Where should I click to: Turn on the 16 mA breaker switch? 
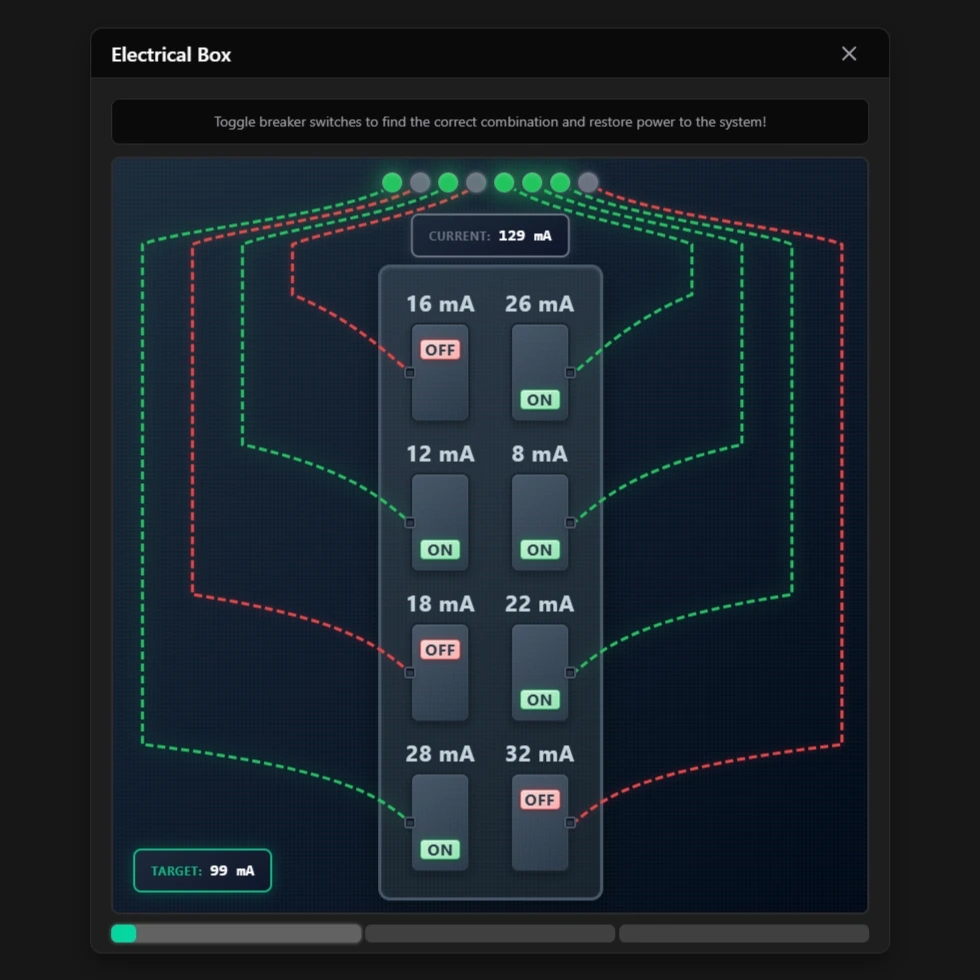click(x=440, y=372)
